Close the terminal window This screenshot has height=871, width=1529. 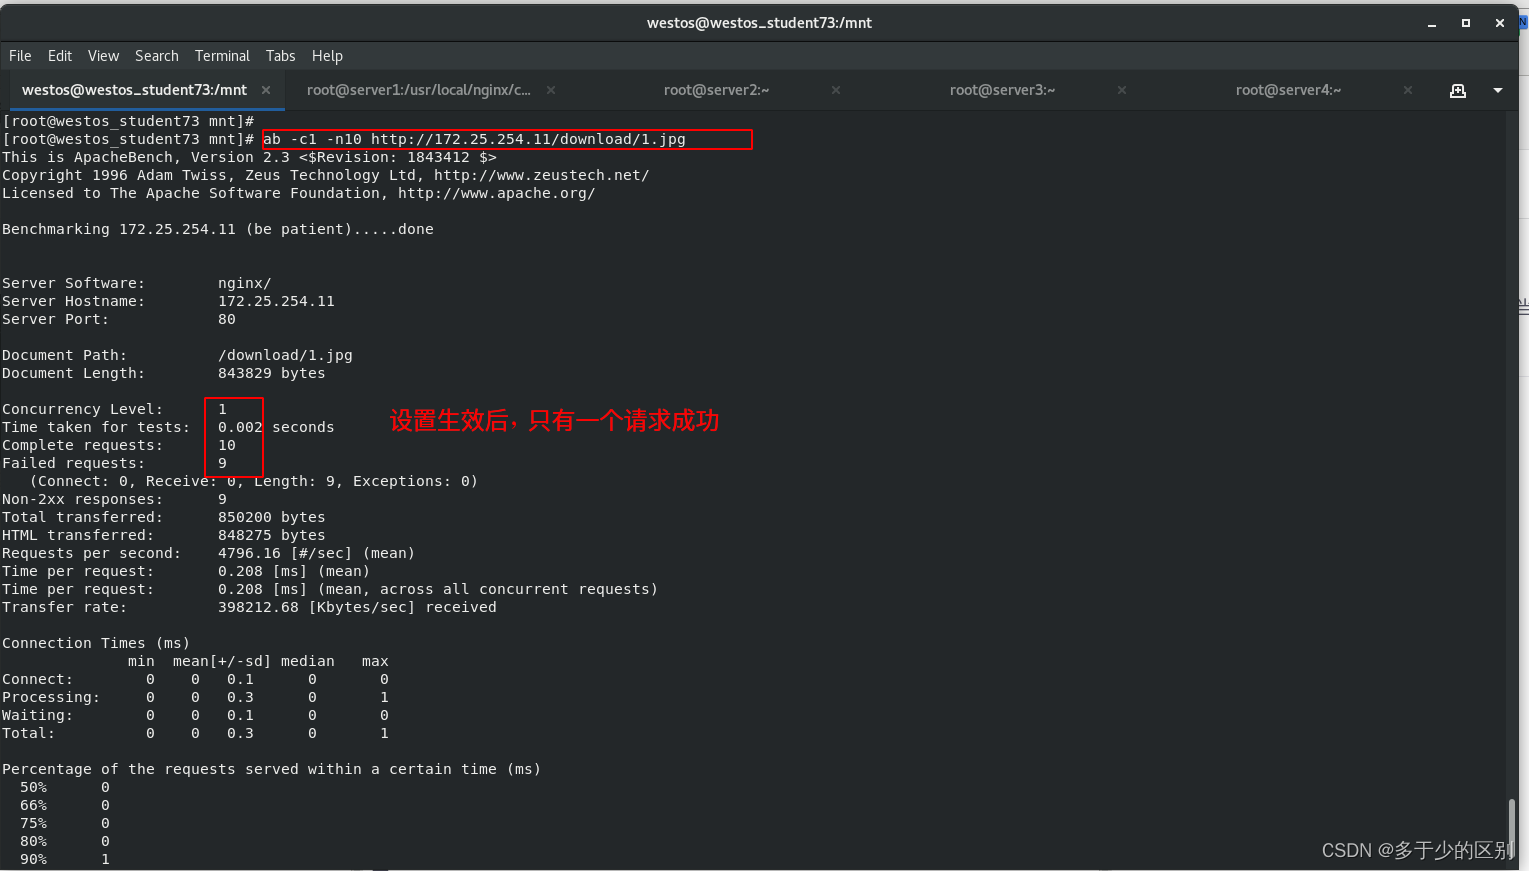click(1500, 23)
